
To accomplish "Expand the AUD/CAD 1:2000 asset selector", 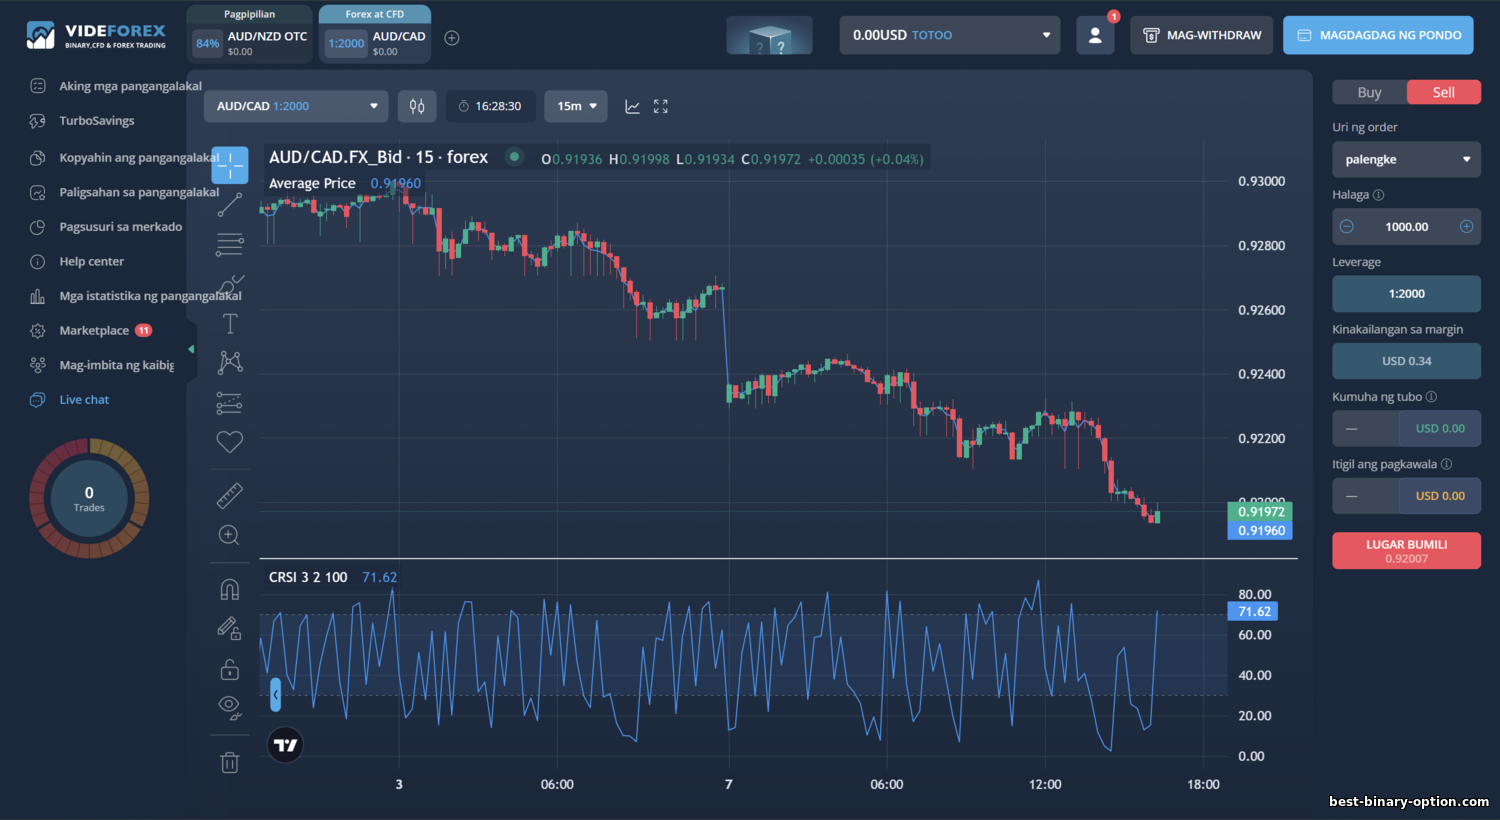I will click(295, 106).
